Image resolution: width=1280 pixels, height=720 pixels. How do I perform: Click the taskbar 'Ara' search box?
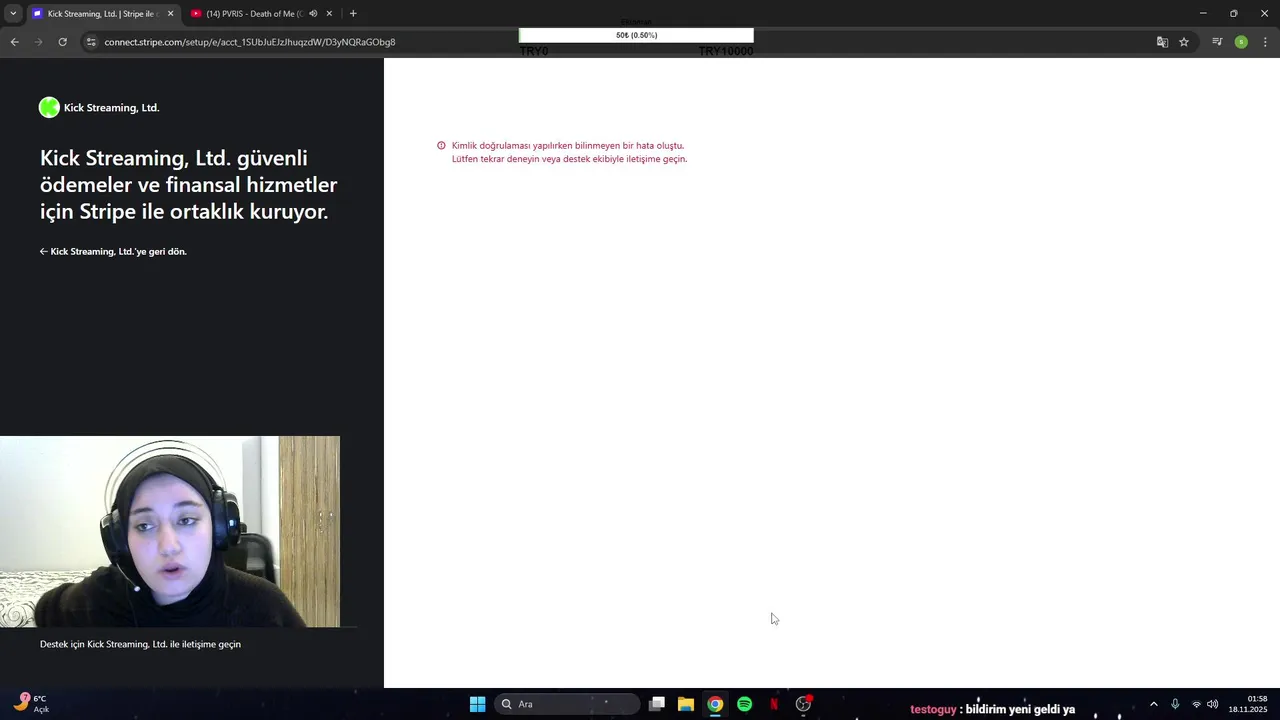click(567, 704)
